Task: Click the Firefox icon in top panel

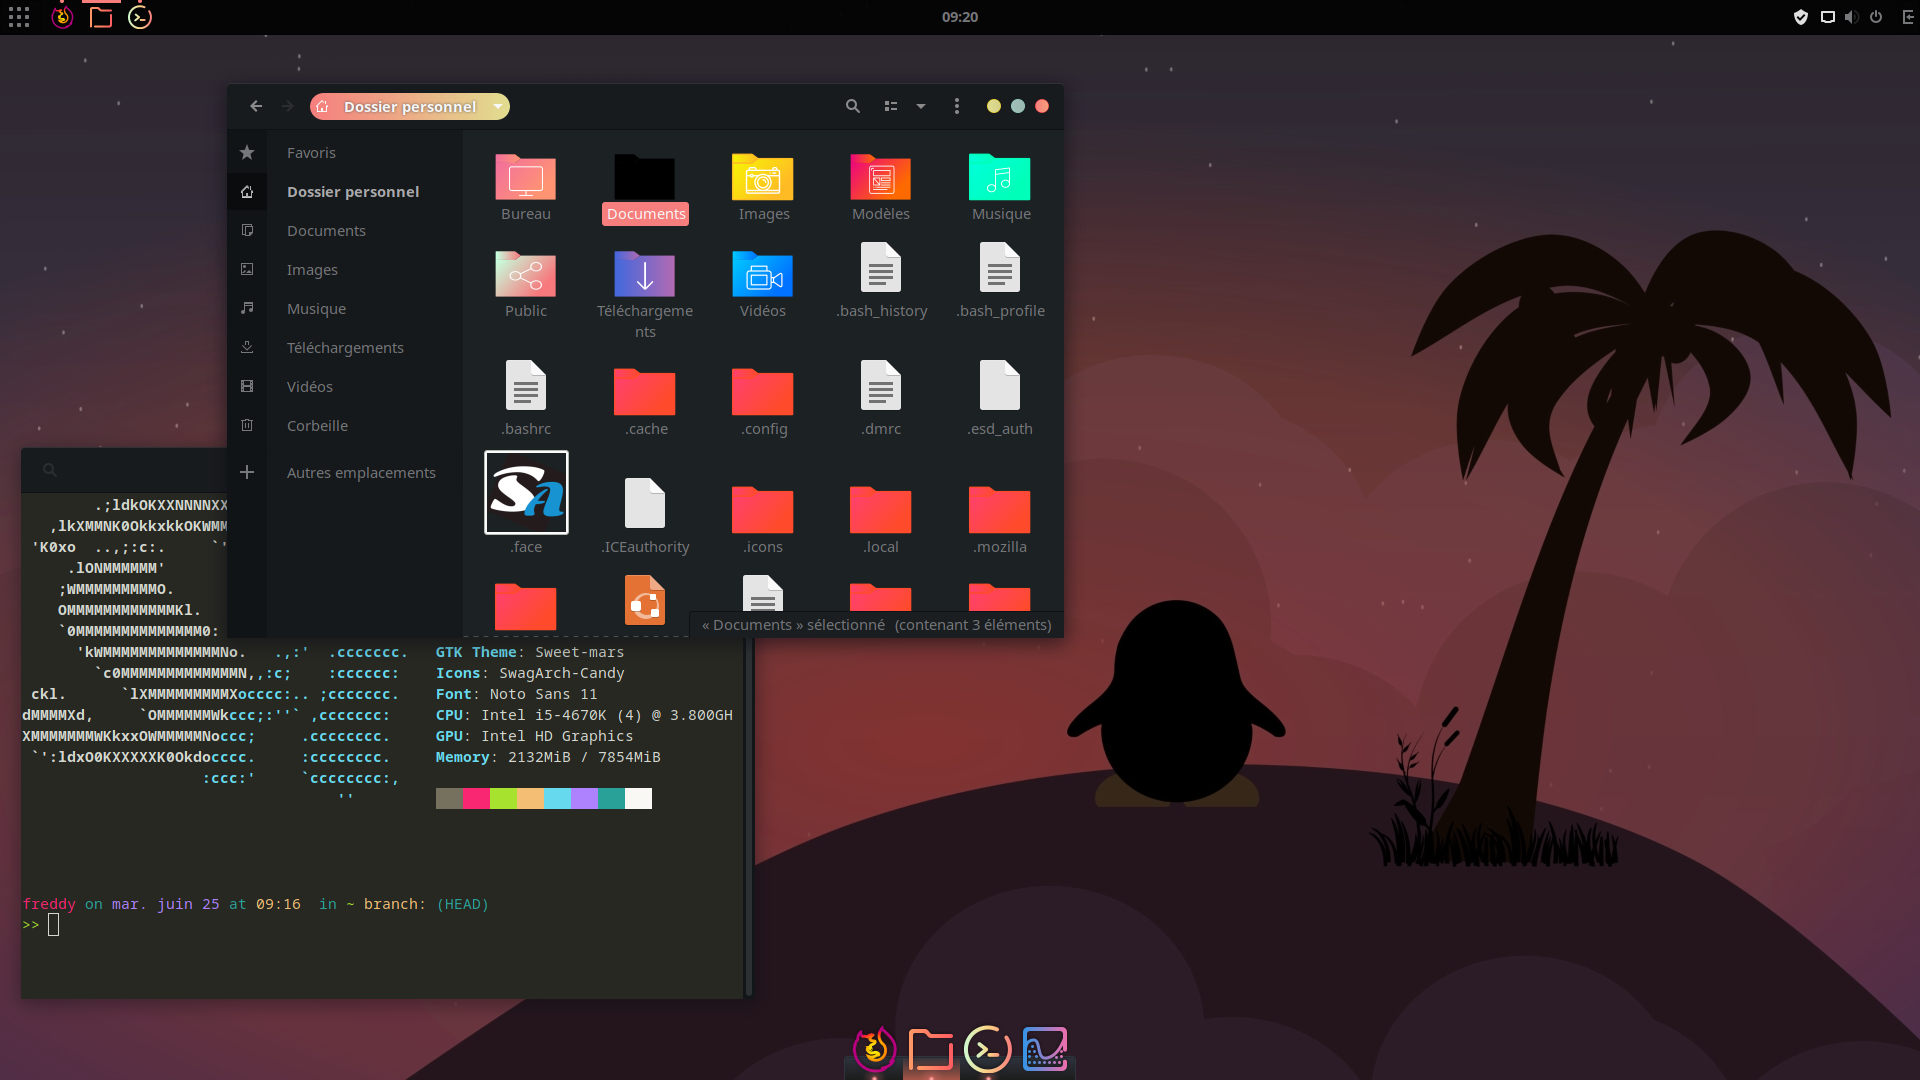Action: click(62, 17)
